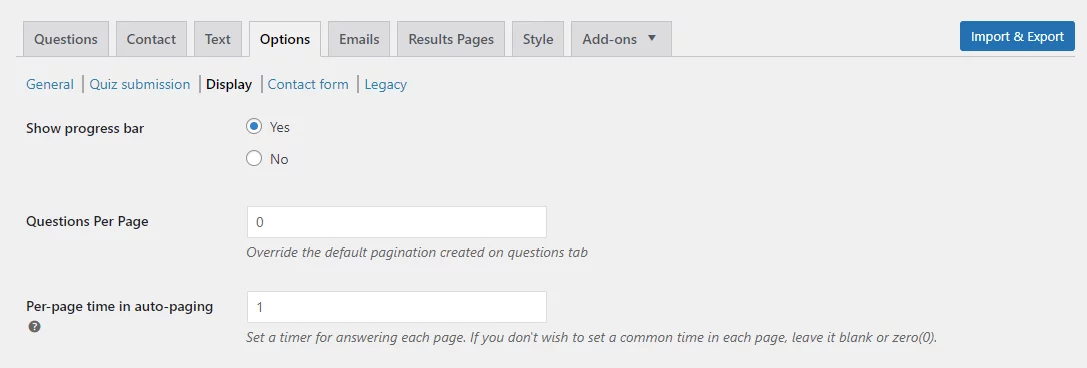Open the Questions tab
The height and width of the screenshot is (368, 1087).
point(66,39)
